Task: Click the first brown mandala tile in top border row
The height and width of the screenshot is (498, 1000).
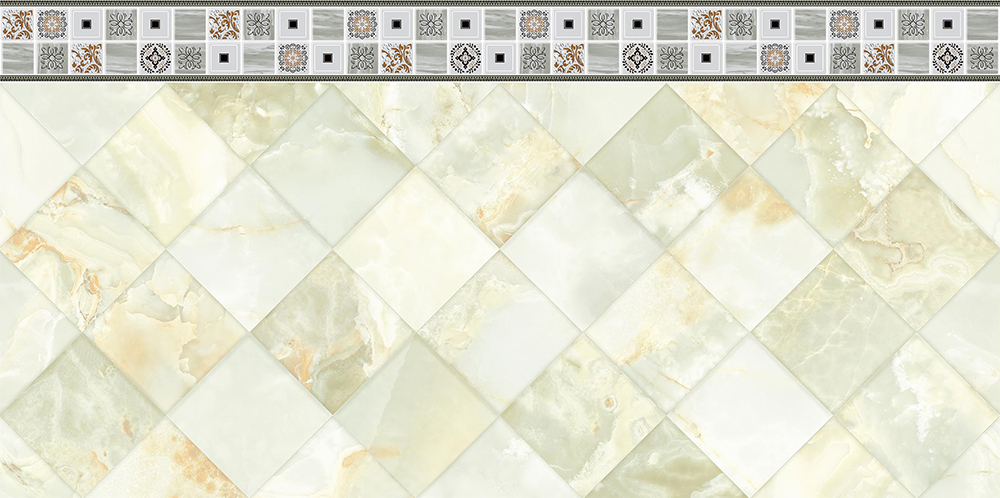Action: point(52,24)
